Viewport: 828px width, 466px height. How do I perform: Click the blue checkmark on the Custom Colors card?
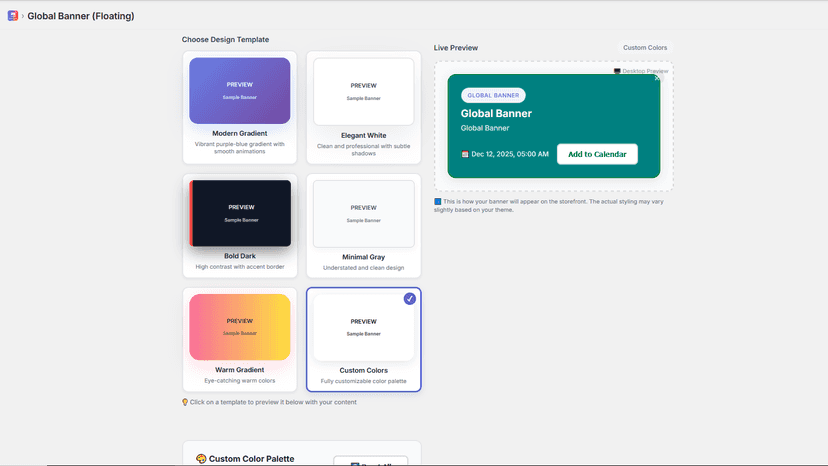pos(410,299)
